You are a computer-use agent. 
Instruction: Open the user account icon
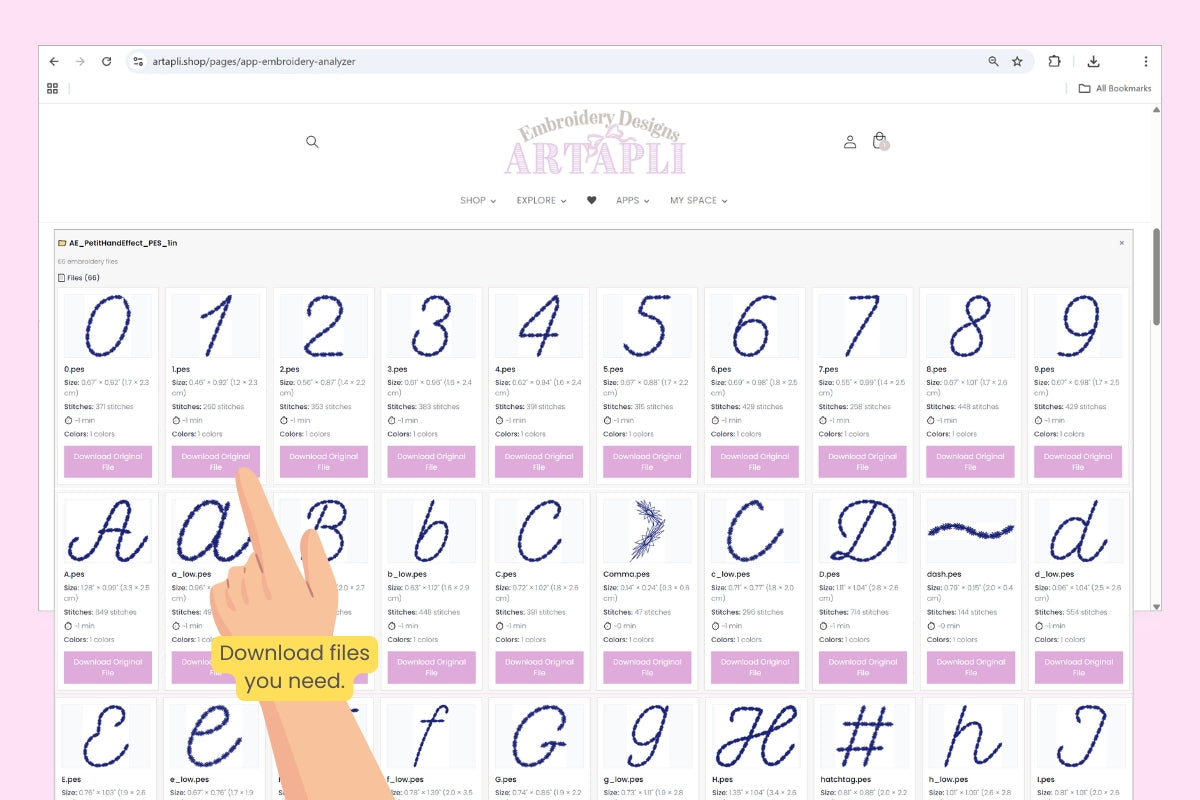(849, 142)
